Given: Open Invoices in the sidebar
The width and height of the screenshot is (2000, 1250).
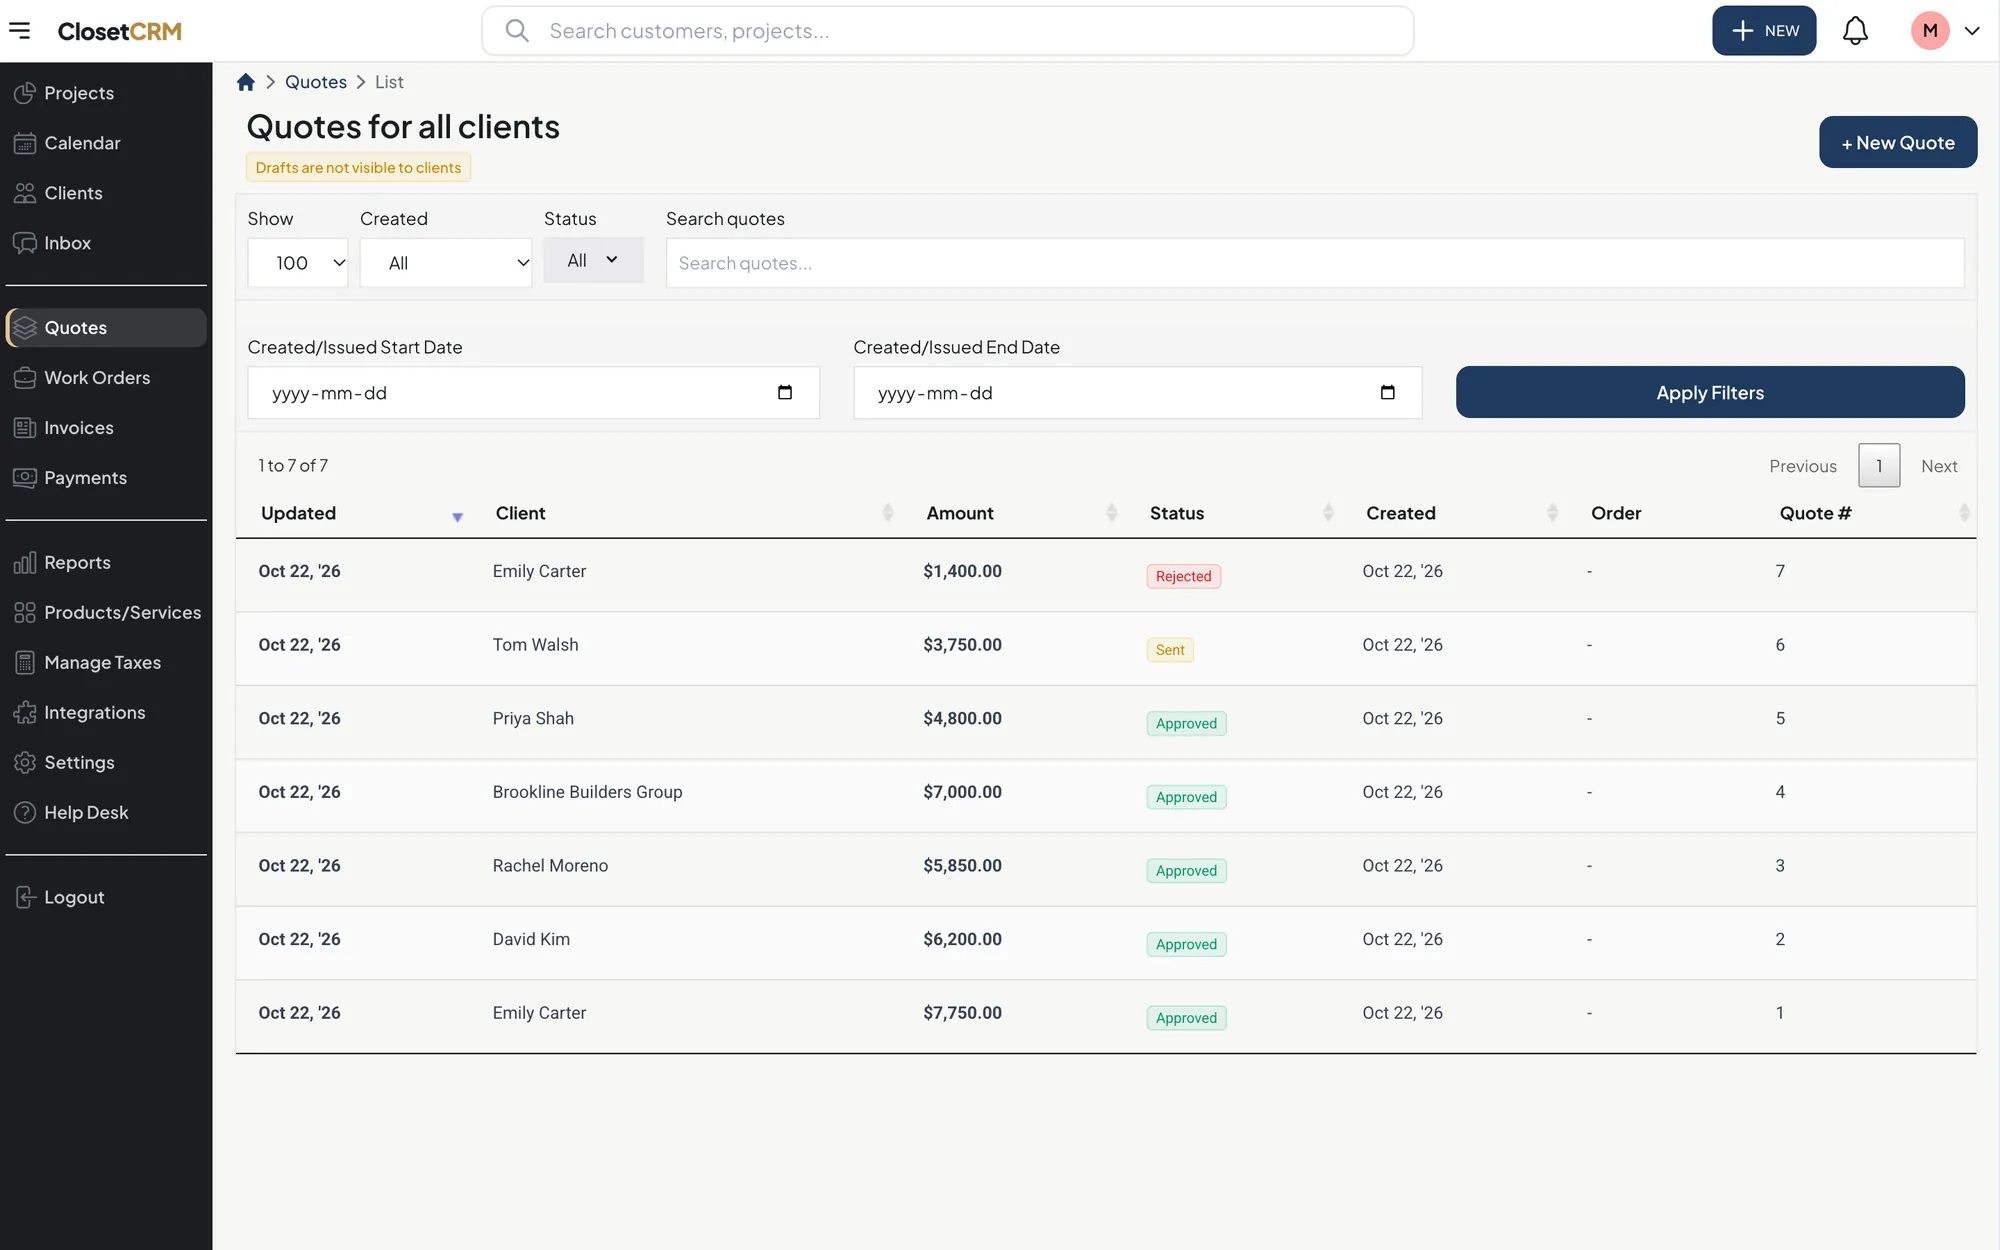Looking at the screenshot, I should coord(106,428).
